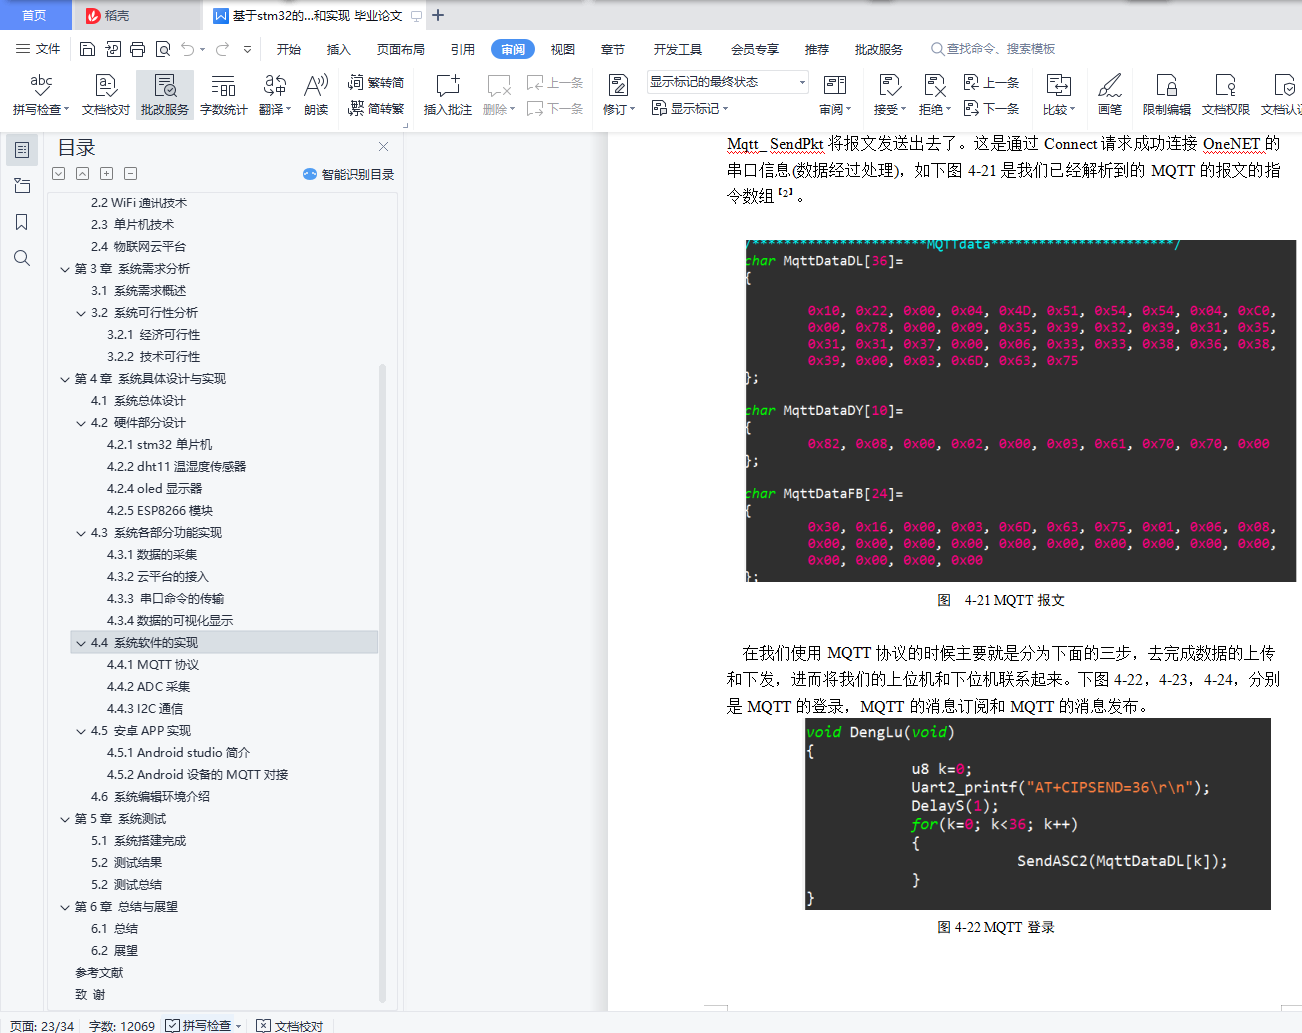Go to the 首页 home tab
This screenshot has width=1302, height=1033.
[x=35, y=15]
